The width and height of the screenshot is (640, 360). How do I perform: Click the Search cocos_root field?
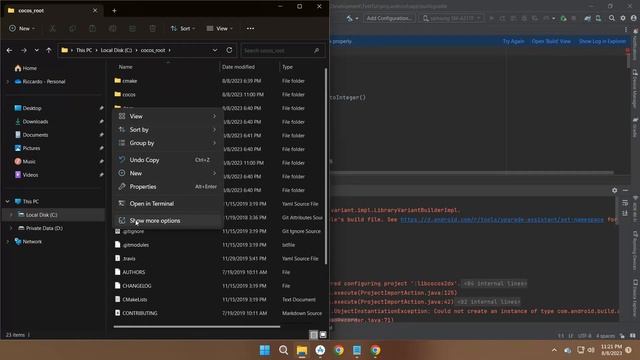(282, 50)
